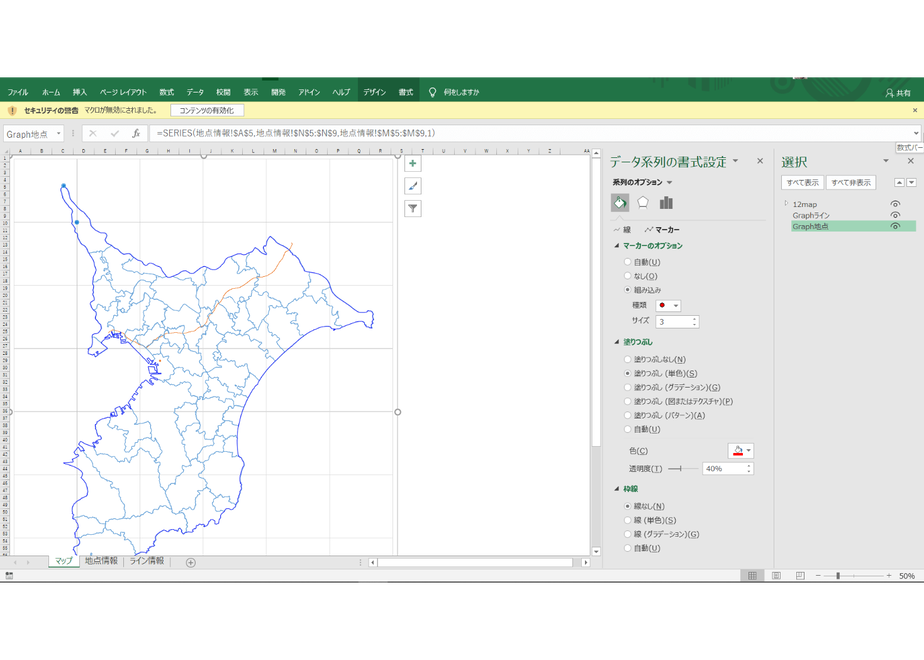Move selected object down in Selection pane
Image resolution: width=924 pixels, height=660 pixels.
click(911, 183)
